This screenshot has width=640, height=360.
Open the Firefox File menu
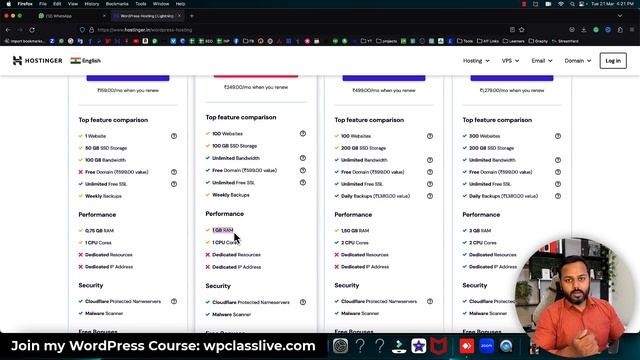point(43,4)
